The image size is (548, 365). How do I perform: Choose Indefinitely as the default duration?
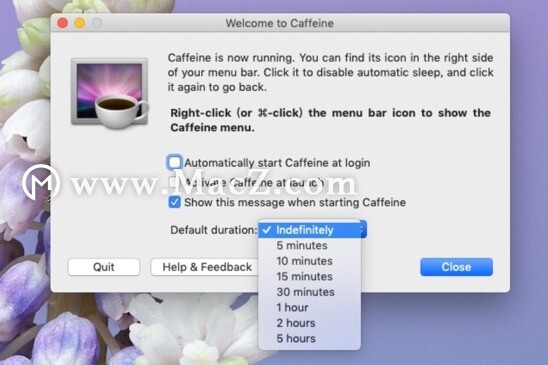coord(309,230)
